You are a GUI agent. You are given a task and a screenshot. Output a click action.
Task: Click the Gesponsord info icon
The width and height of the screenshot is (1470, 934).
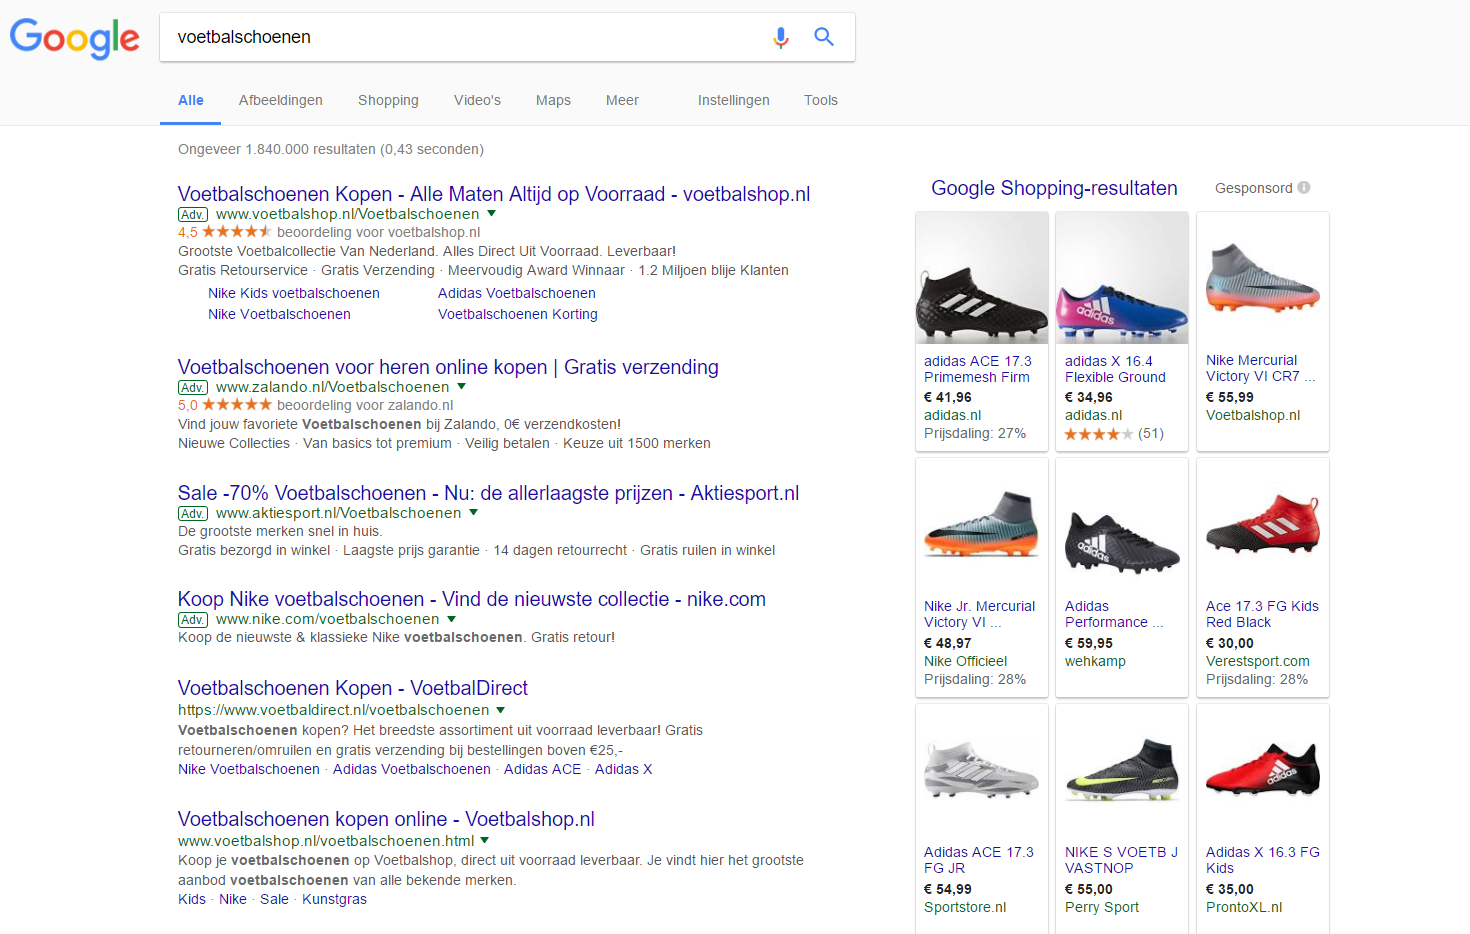(x=1304, y=188)
